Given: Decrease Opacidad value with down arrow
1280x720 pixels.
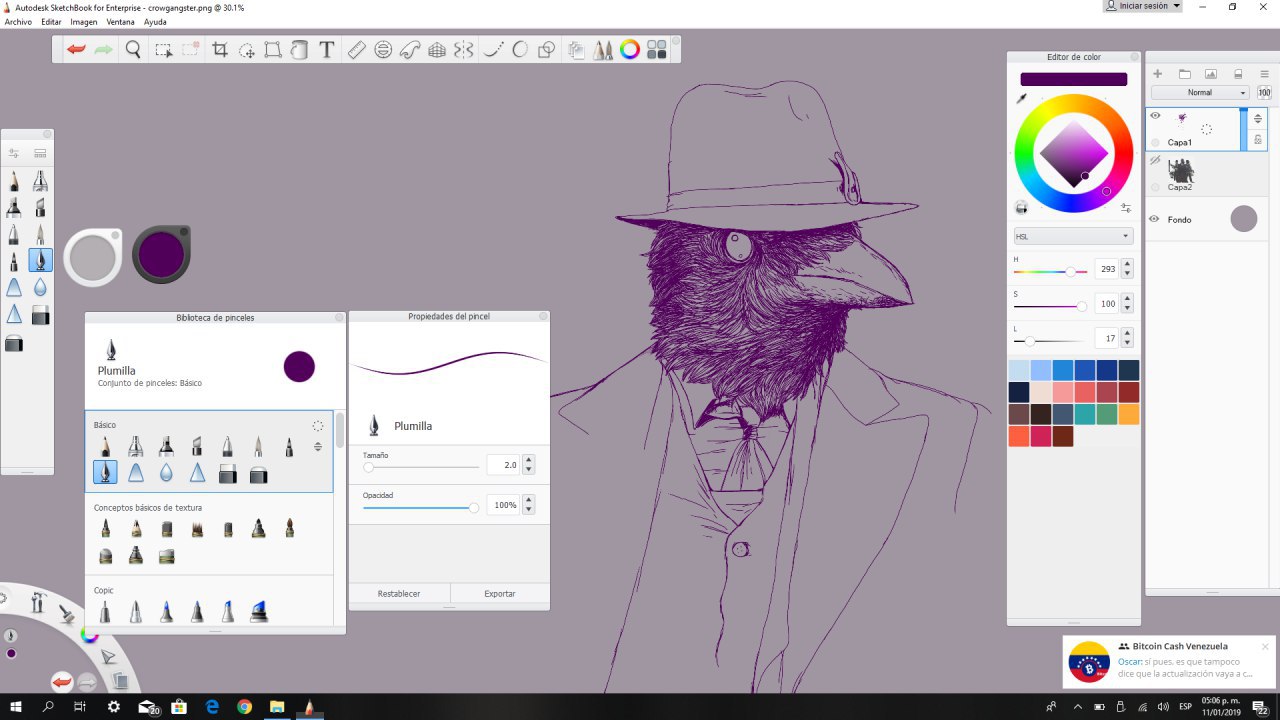Looking at the screenshot, I should (x=529, y=510).
